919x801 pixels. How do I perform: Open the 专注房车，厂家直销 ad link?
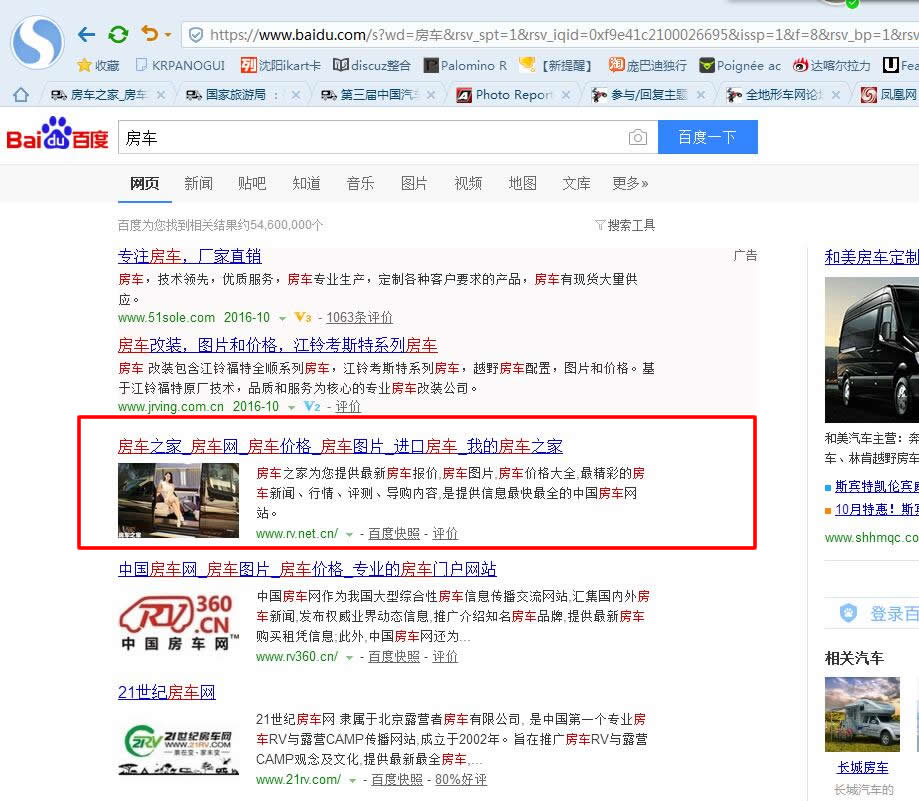[x=189, y=256]
